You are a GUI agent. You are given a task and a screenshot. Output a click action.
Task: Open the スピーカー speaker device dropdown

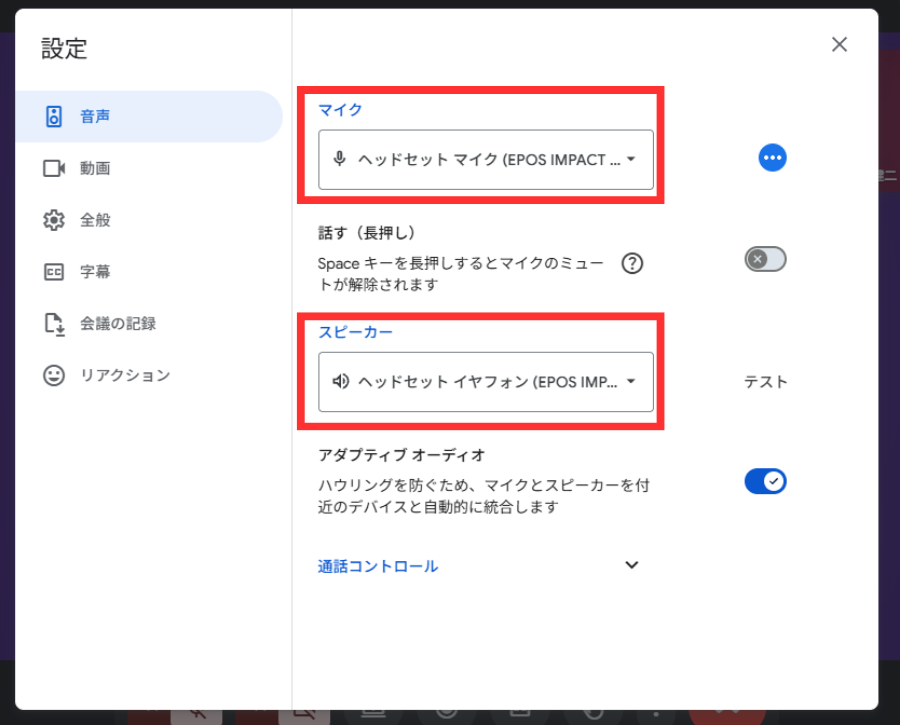pos(486,382)
